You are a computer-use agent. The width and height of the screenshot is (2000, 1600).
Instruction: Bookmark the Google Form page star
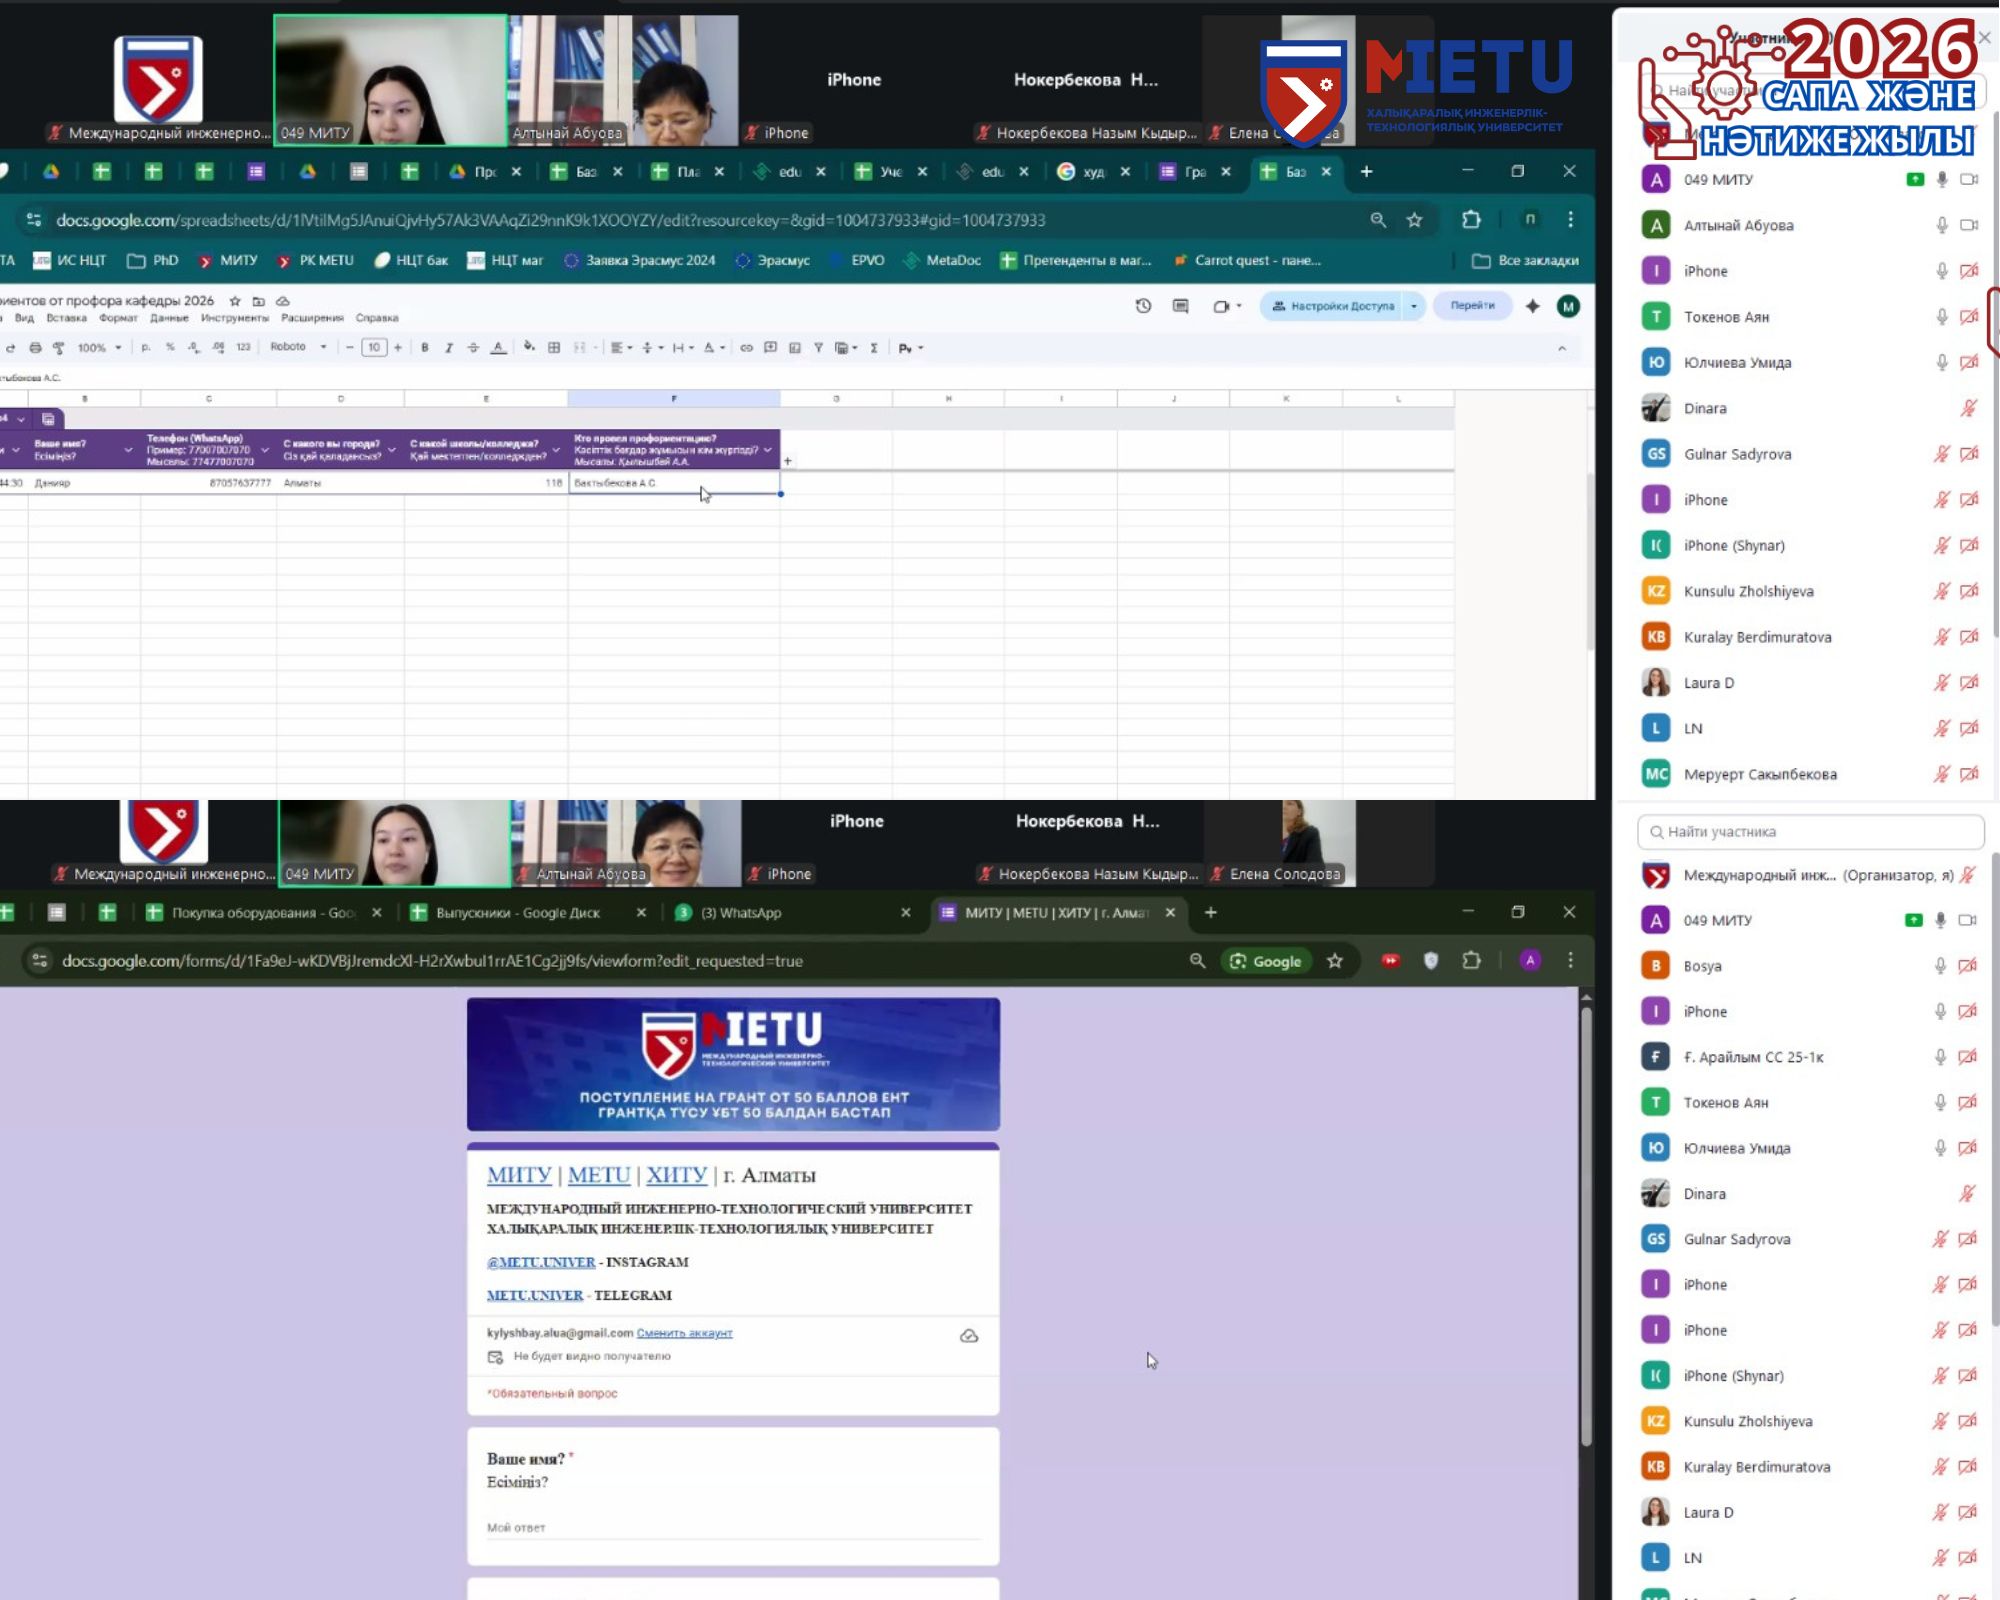pyautogui.click(x=1334, y=961)
